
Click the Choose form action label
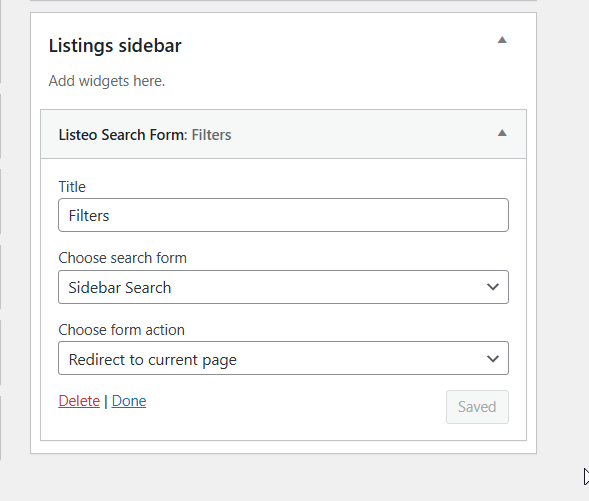point(121,330)
